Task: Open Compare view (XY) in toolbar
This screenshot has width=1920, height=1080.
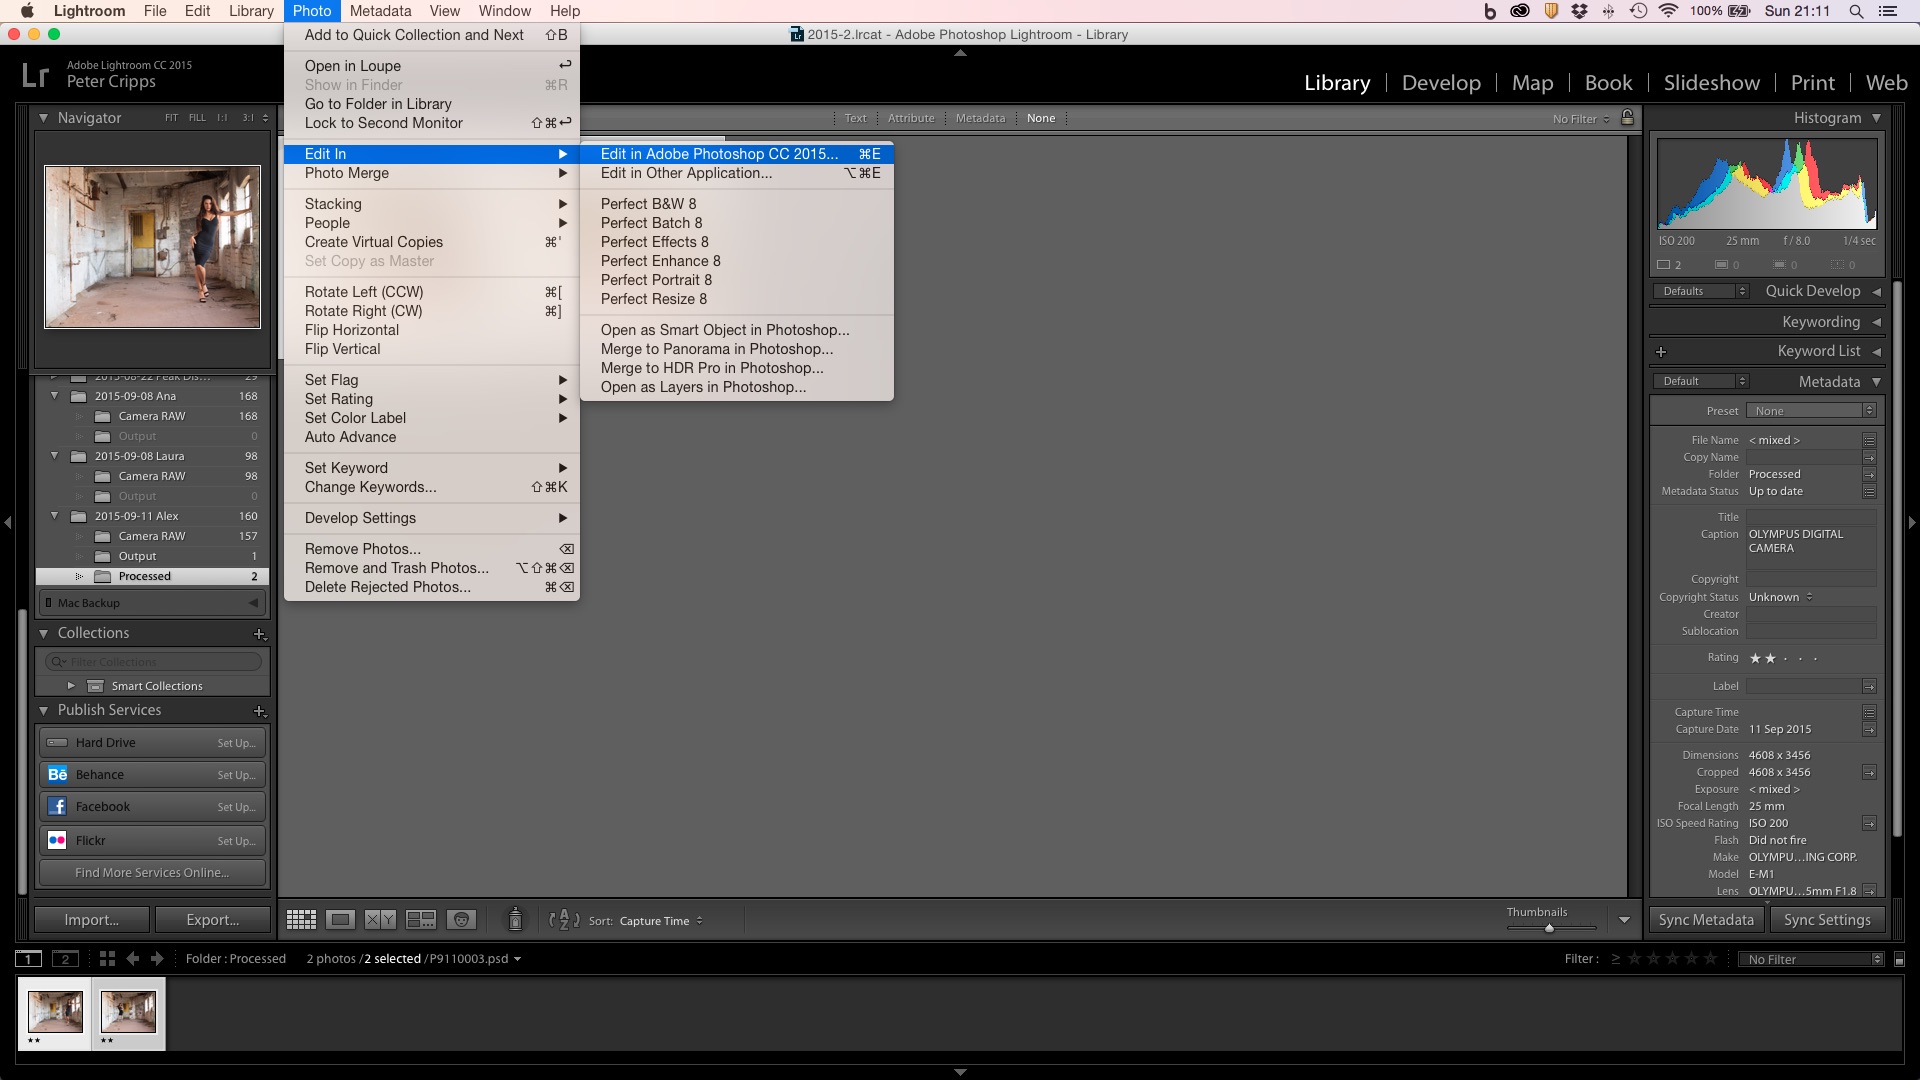Action: (x=380, y=920)
